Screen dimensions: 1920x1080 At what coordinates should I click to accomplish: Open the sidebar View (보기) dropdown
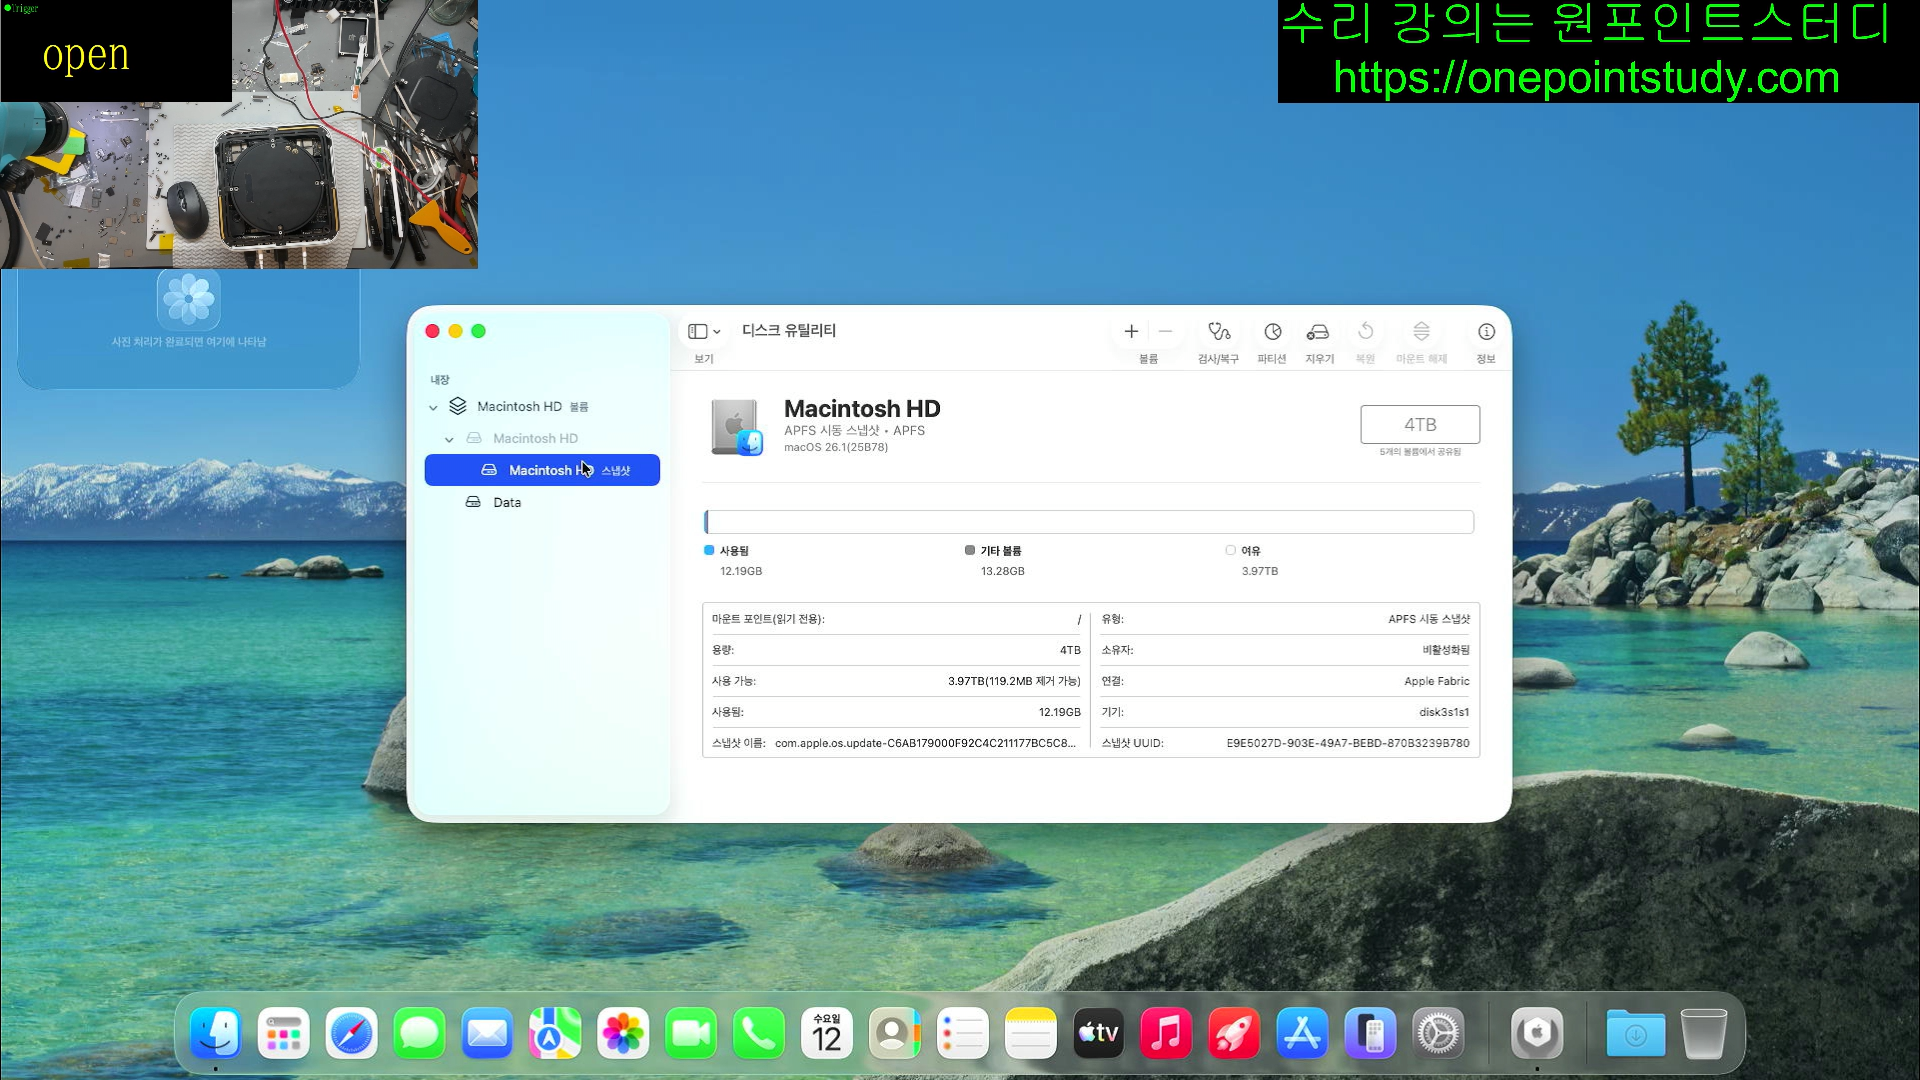click(x=704, y=332)
